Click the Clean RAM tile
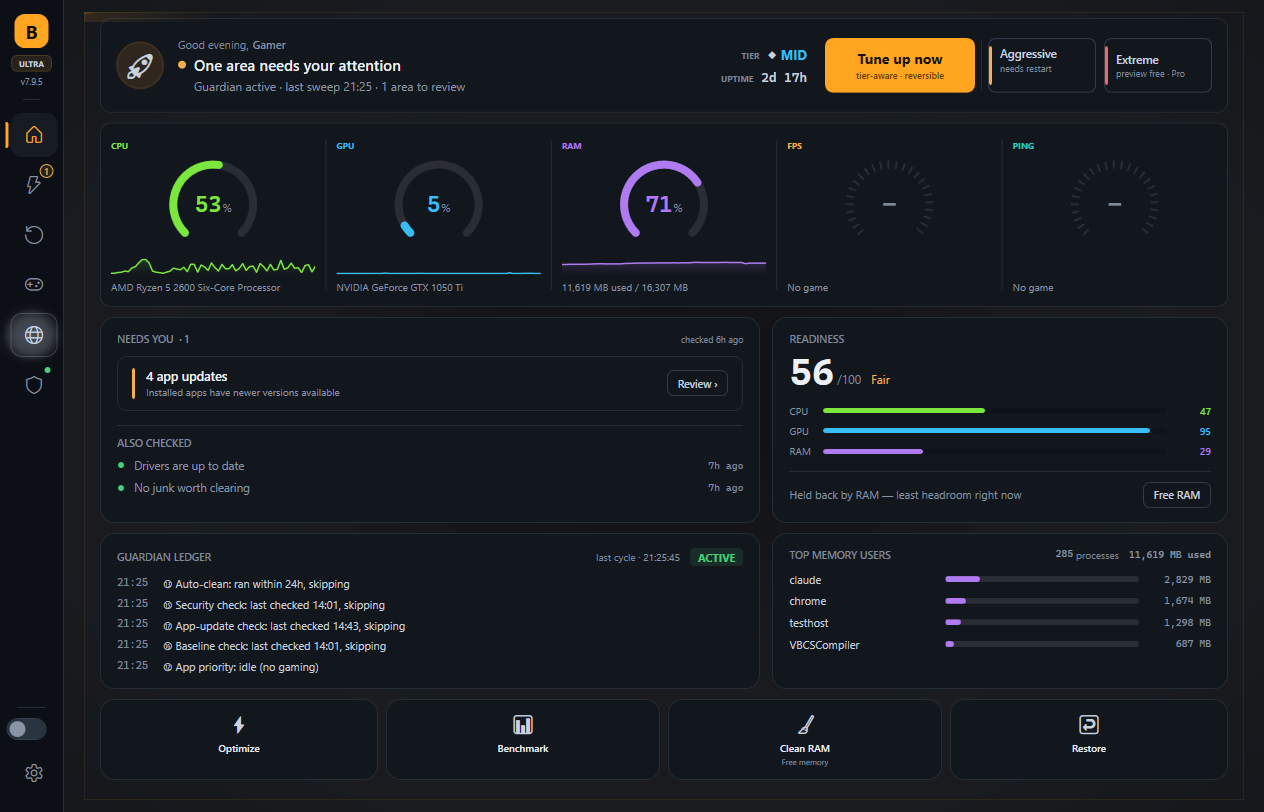1264x812 pixels. tap(805, 739)
